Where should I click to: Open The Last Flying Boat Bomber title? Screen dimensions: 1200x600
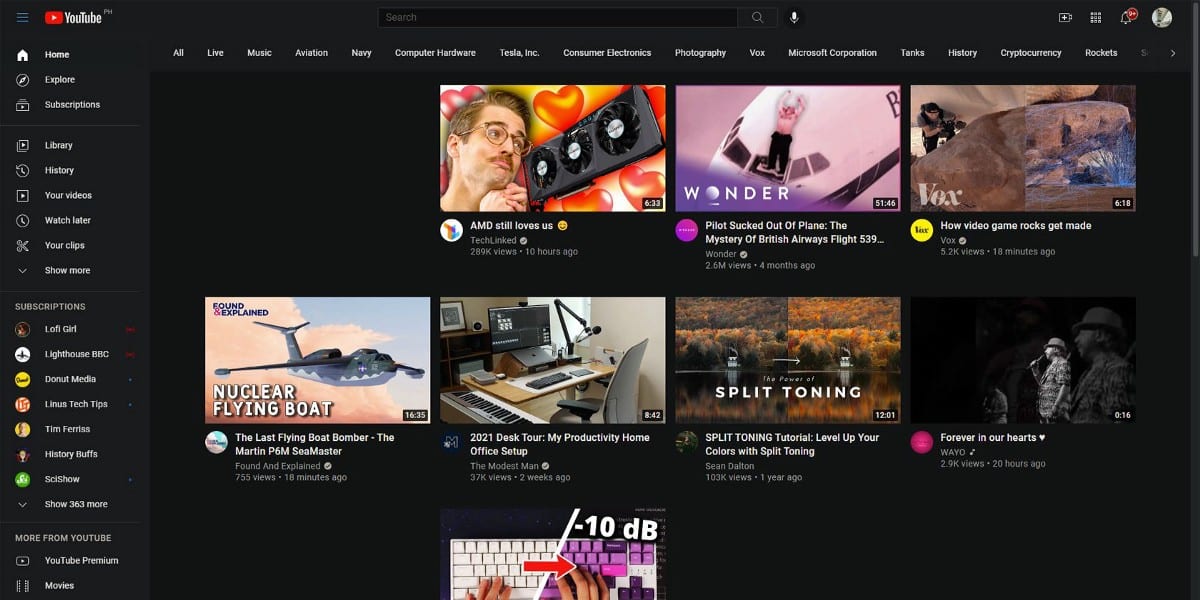[314, 444]
